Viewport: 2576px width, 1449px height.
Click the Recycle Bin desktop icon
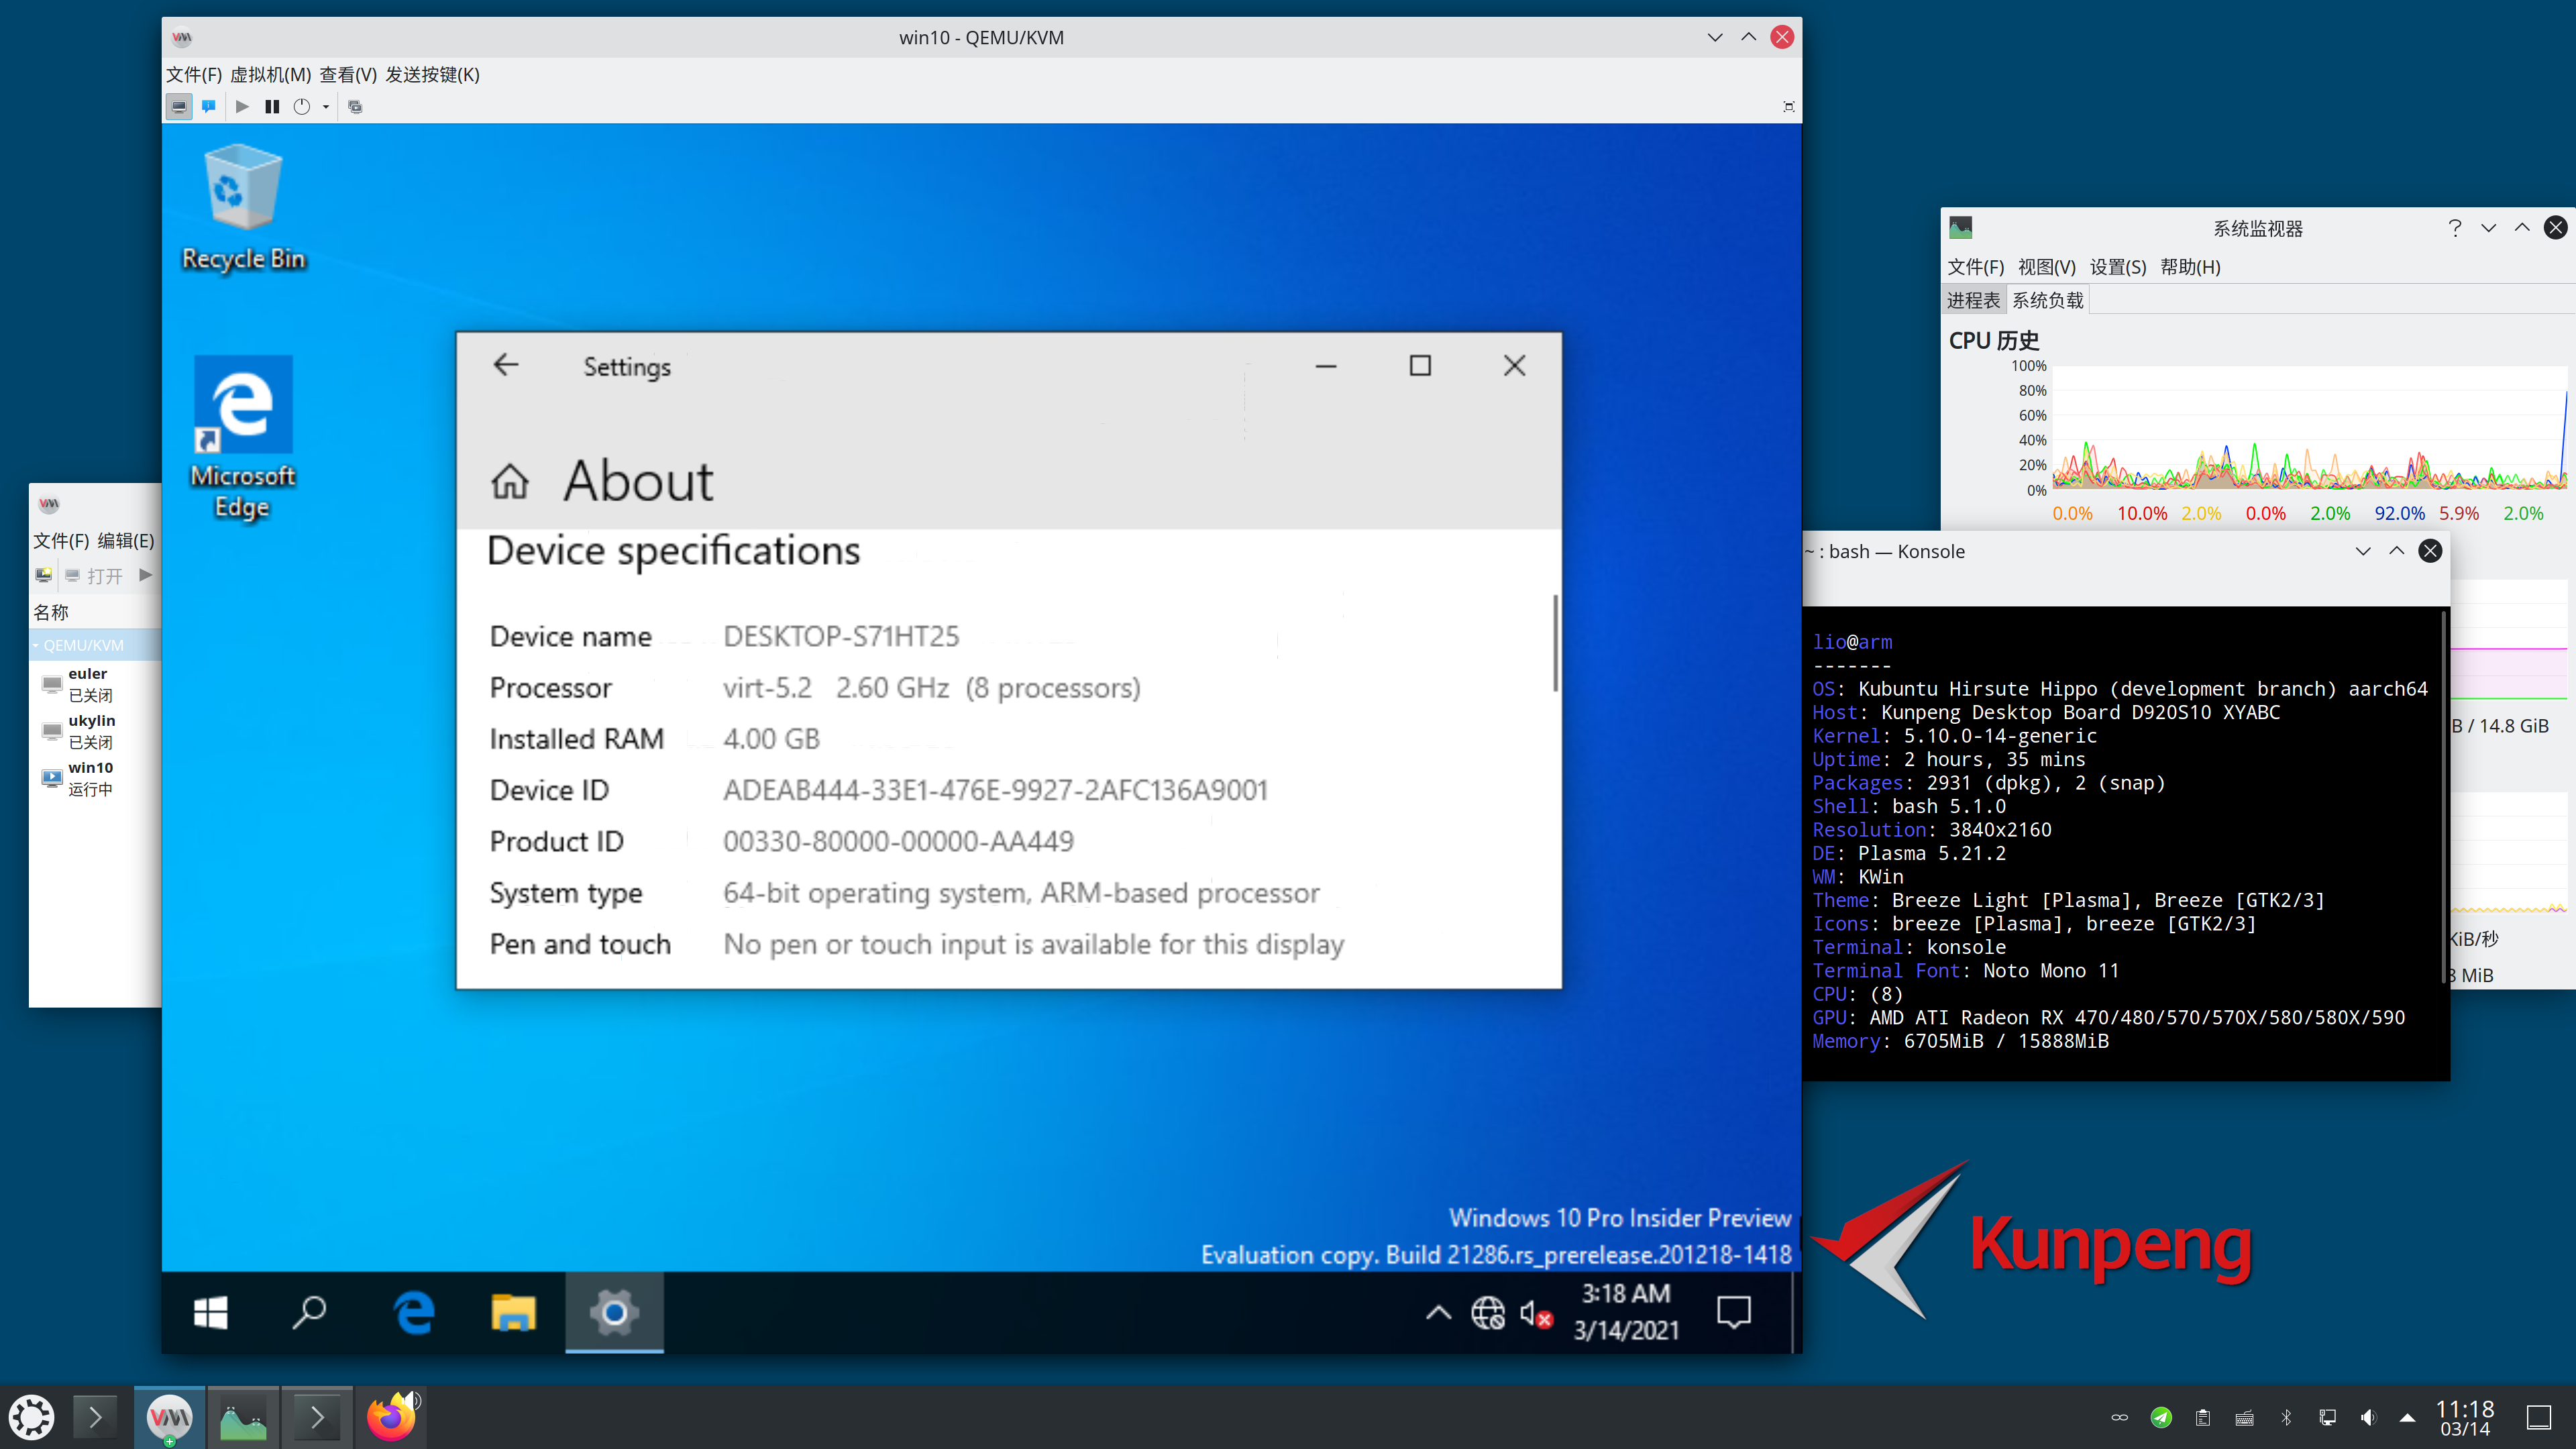pyautogui.click(x=243, y=208)
